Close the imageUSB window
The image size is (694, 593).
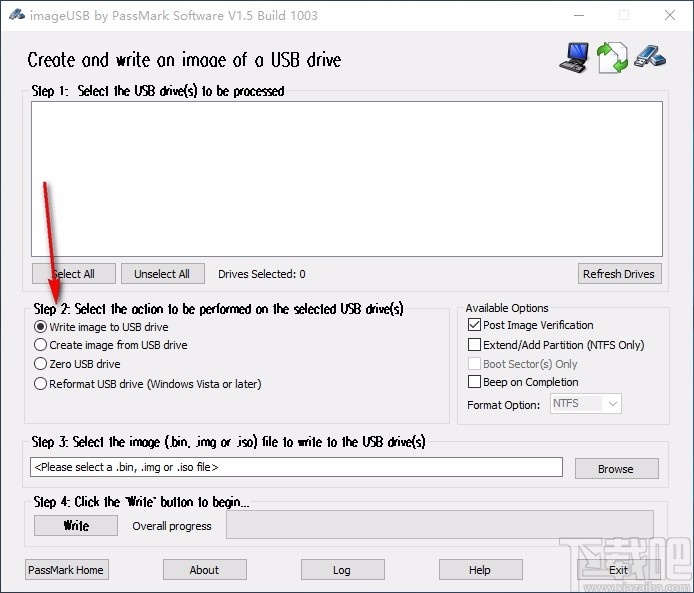[x=670, y=15]
